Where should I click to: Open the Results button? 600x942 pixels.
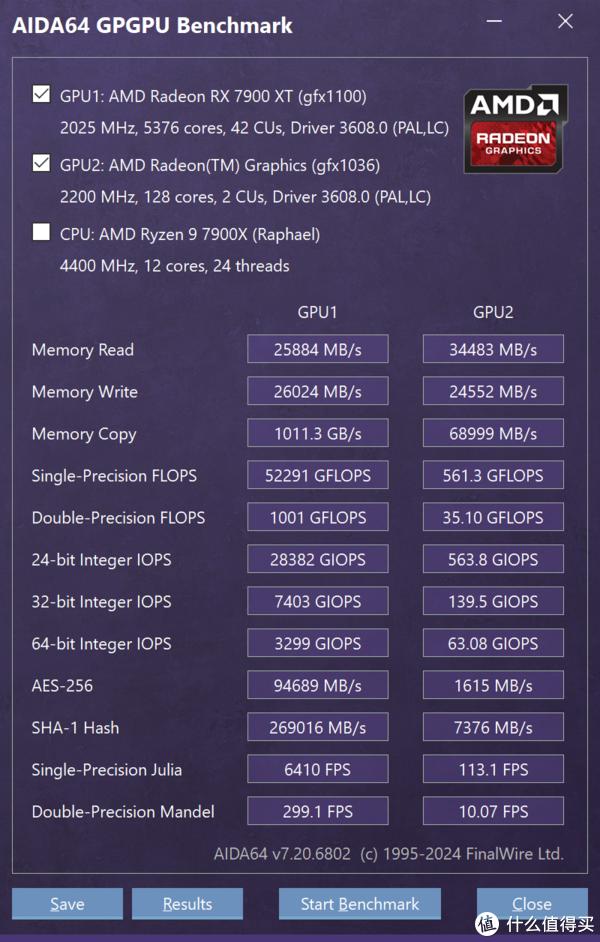(x=187, y=904)
